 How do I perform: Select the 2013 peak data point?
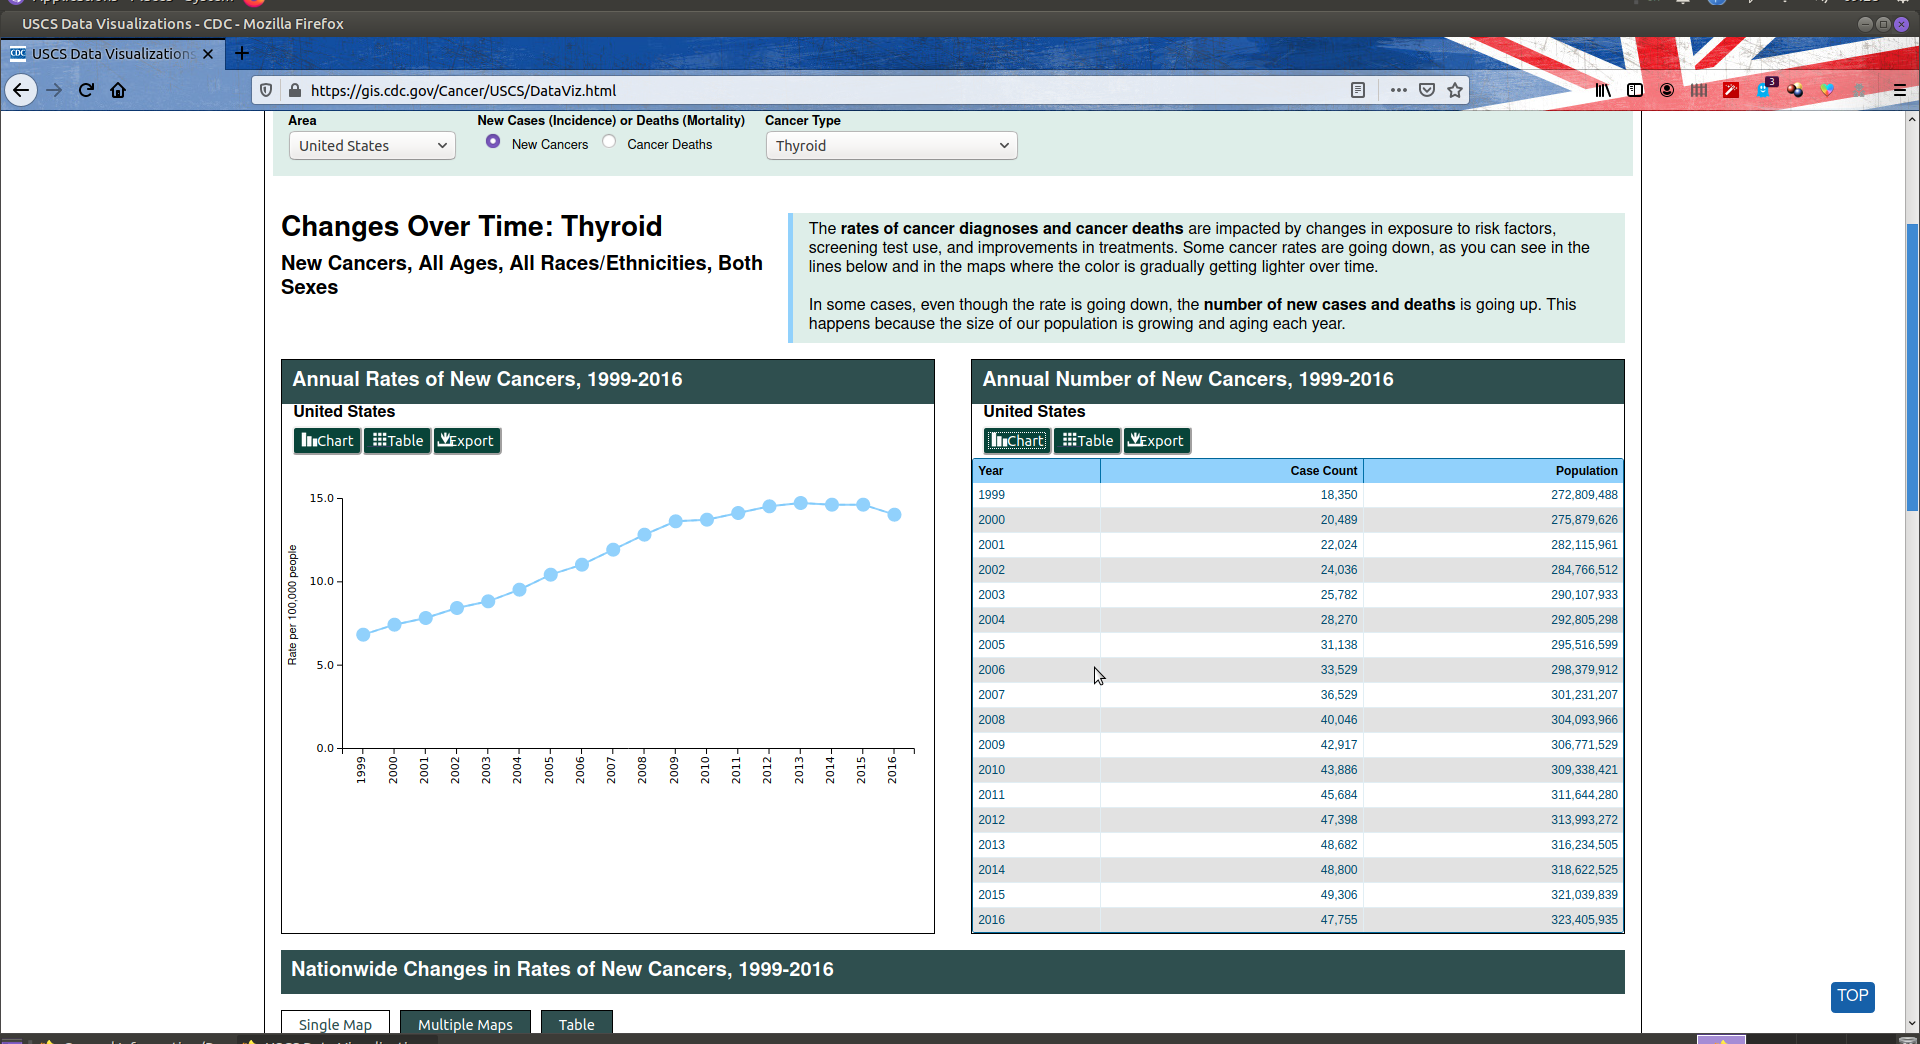800,503
